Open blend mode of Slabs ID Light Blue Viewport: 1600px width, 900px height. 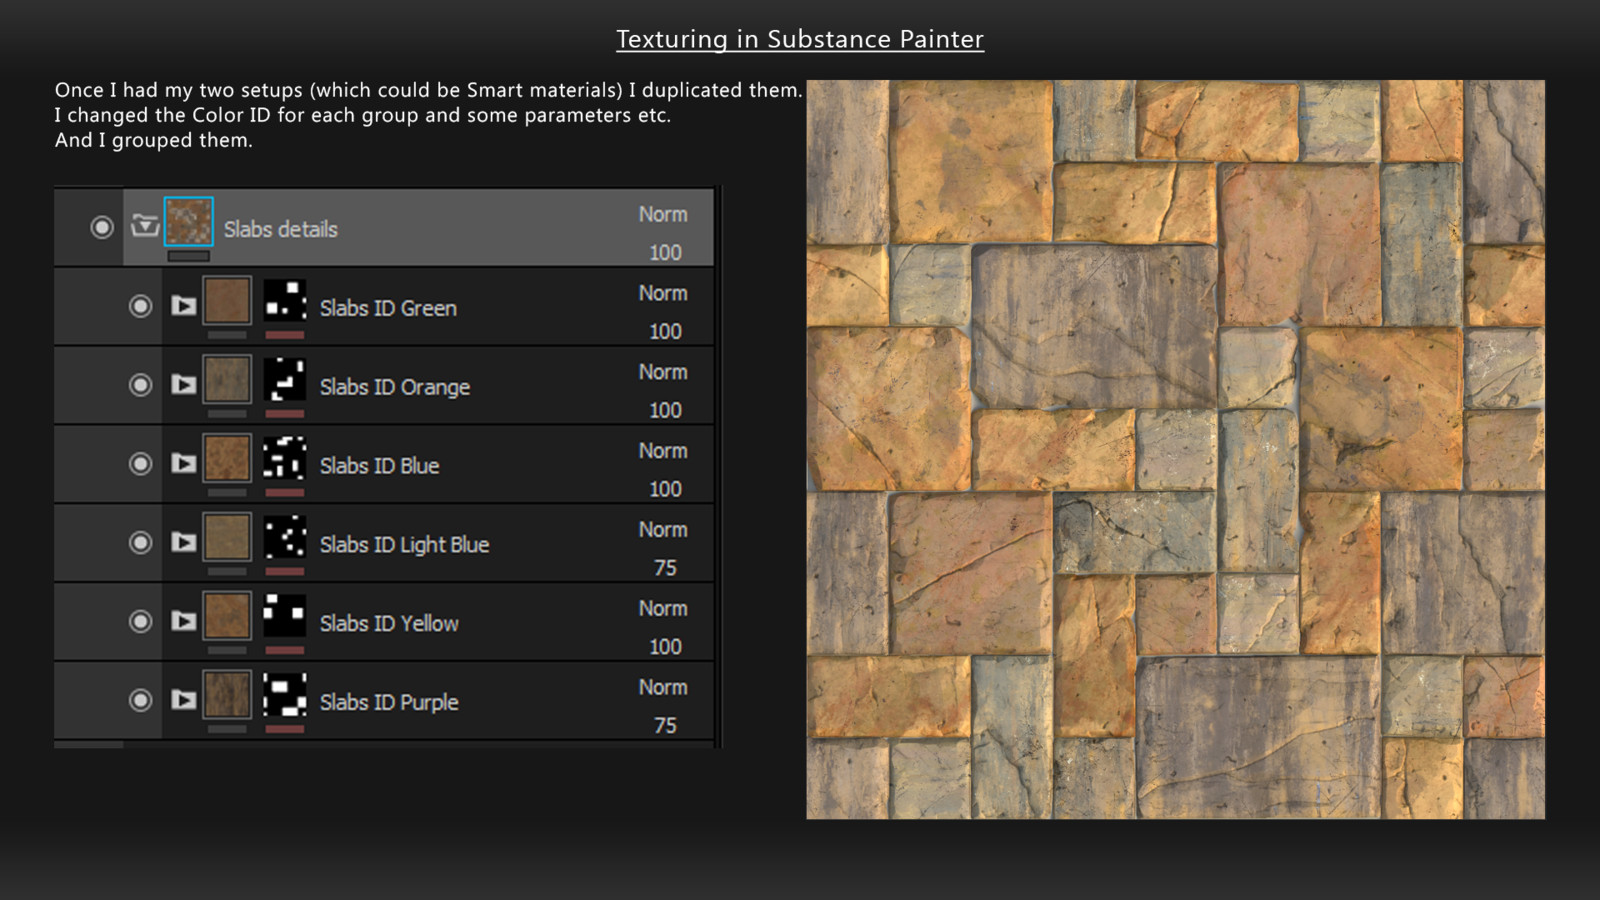(663, 530)
